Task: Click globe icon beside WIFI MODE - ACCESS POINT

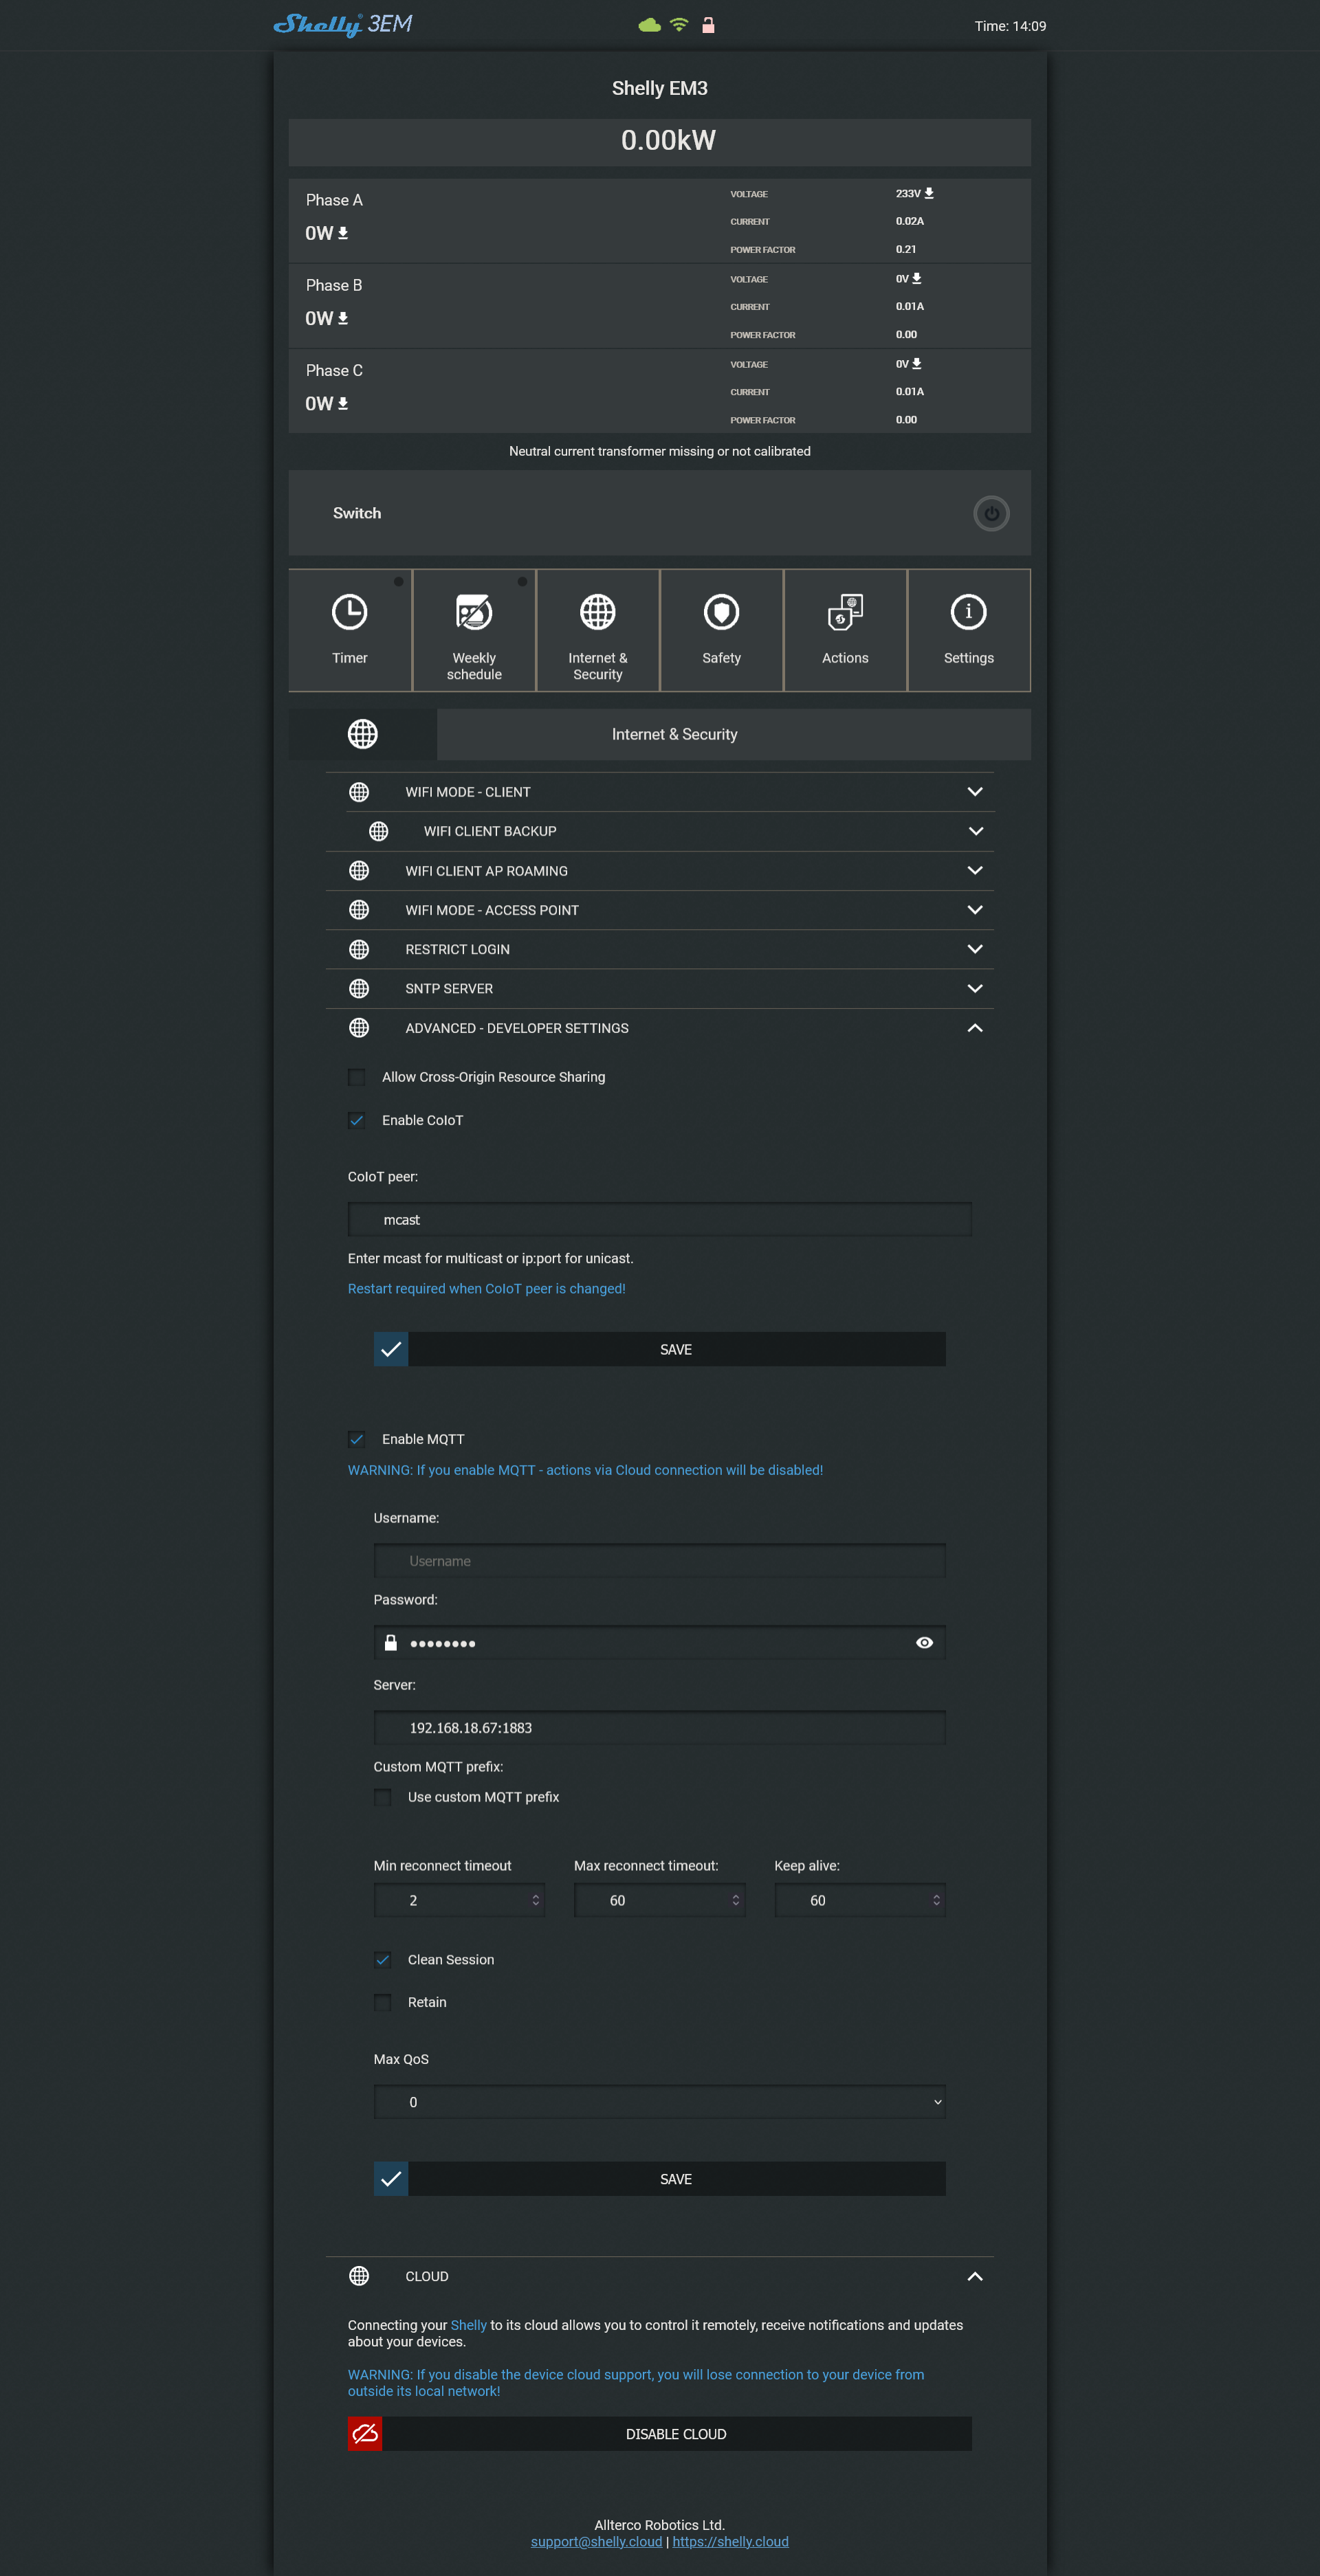Action: coord(359,910)
